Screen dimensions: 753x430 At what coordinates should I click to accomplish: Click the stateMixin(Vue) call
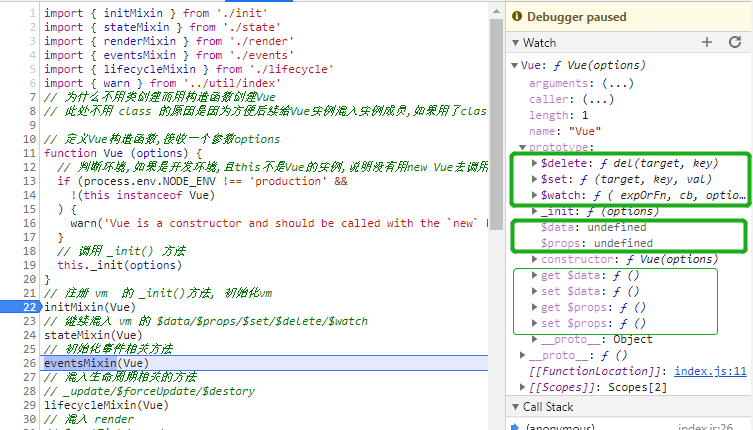[x=93, y=335]
